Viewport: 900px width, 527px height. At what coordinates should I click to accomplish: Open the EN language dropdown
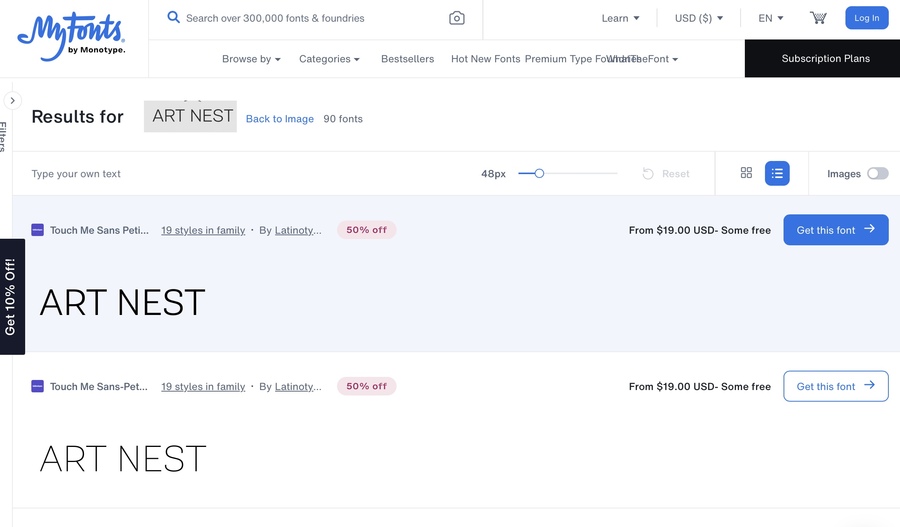point(770,18)
